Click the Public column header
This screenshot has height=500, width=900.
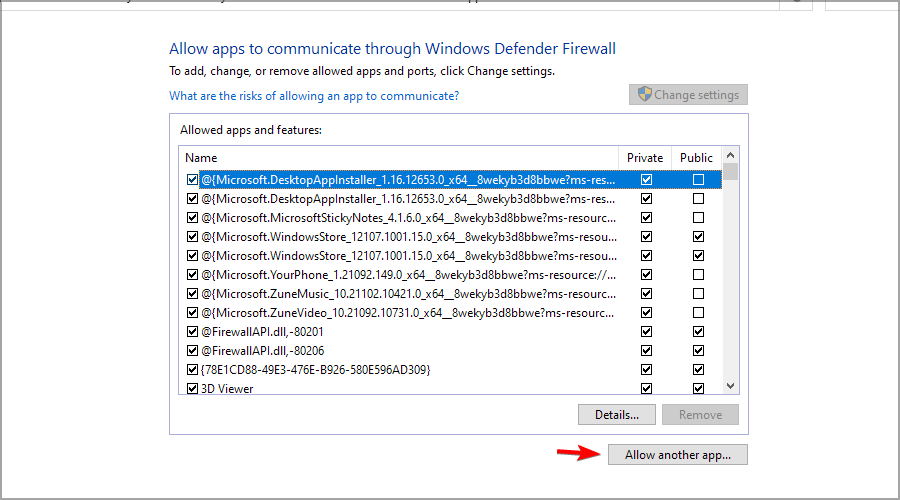(x=696, y=158)
